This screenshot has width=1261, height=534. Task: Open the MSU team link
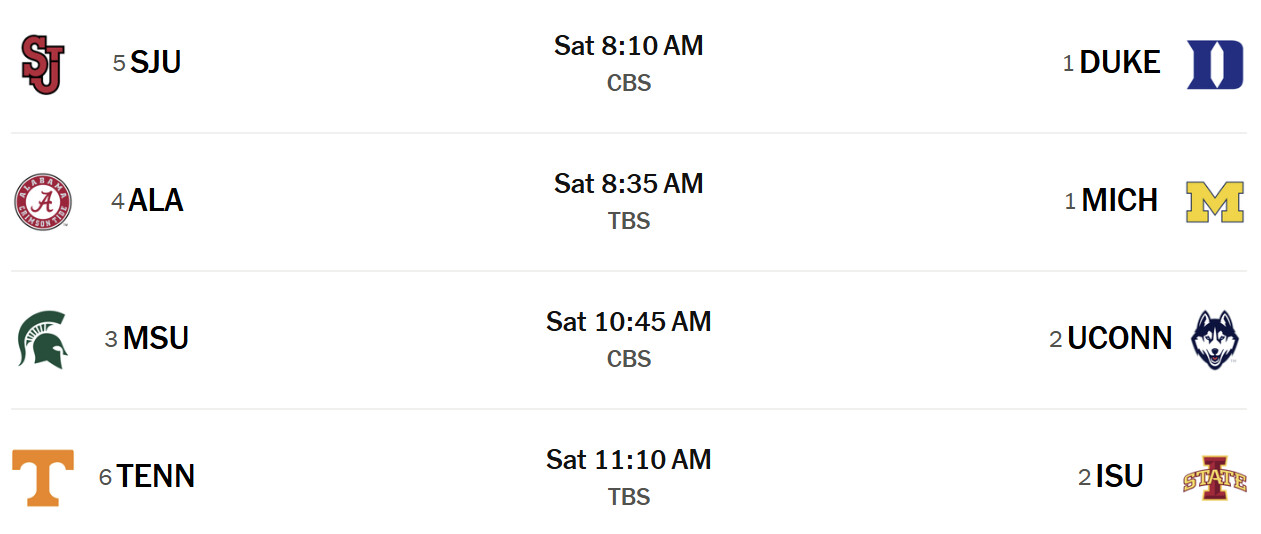coord(155,339)
